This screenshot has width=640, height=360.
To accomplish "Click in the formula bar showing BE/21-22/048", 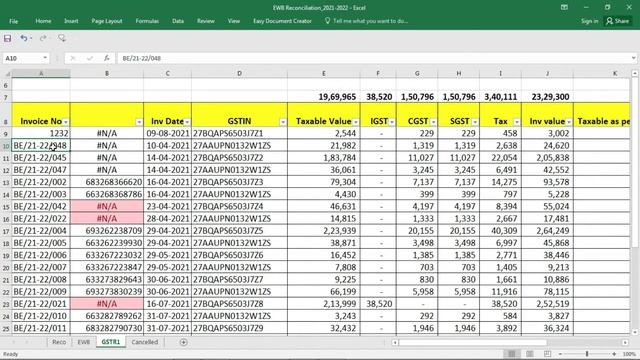I will (373, 58).
